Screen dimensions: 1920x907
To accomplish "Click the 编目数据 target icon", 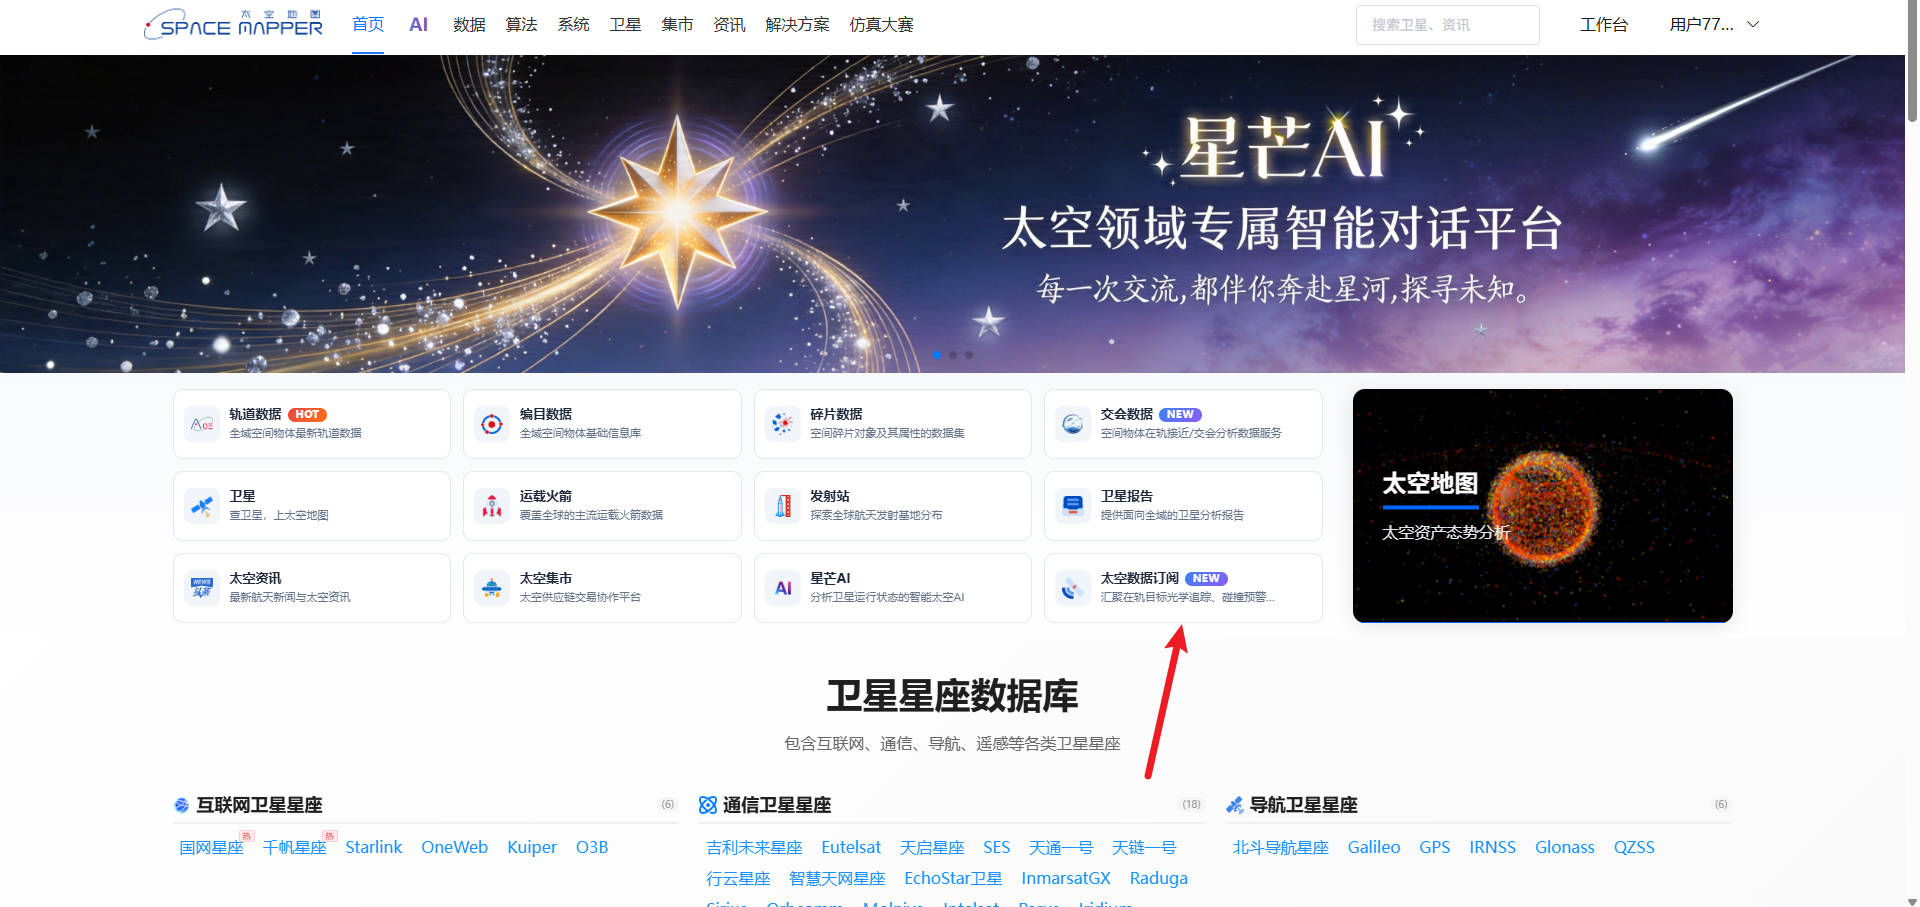I will (492, 424).
